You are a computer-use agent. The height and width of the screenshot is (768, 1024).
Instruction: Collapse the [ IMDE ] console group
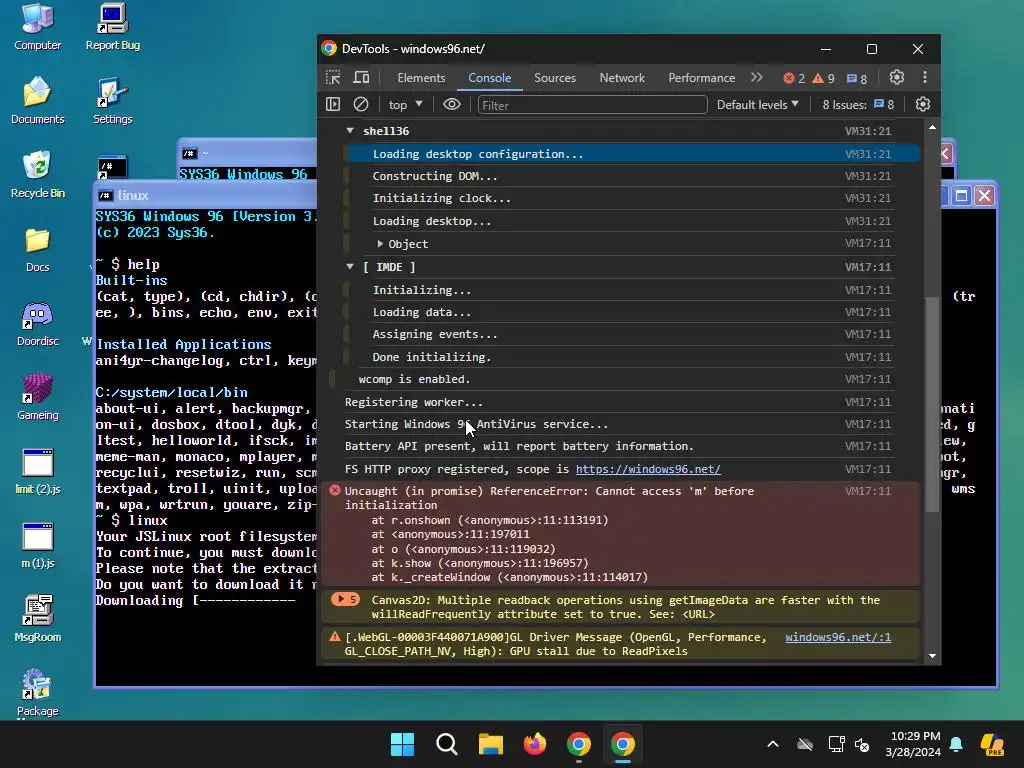[x=350, y=266]
